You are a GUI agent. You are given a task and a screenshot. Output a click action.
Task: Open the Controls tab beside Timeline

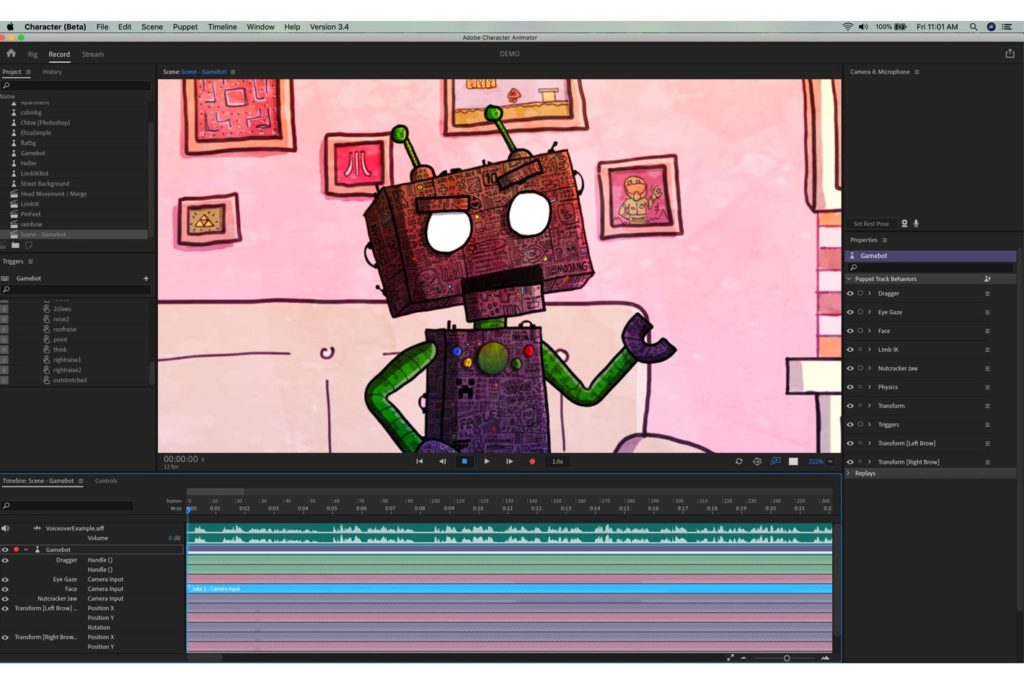[106, 481]
